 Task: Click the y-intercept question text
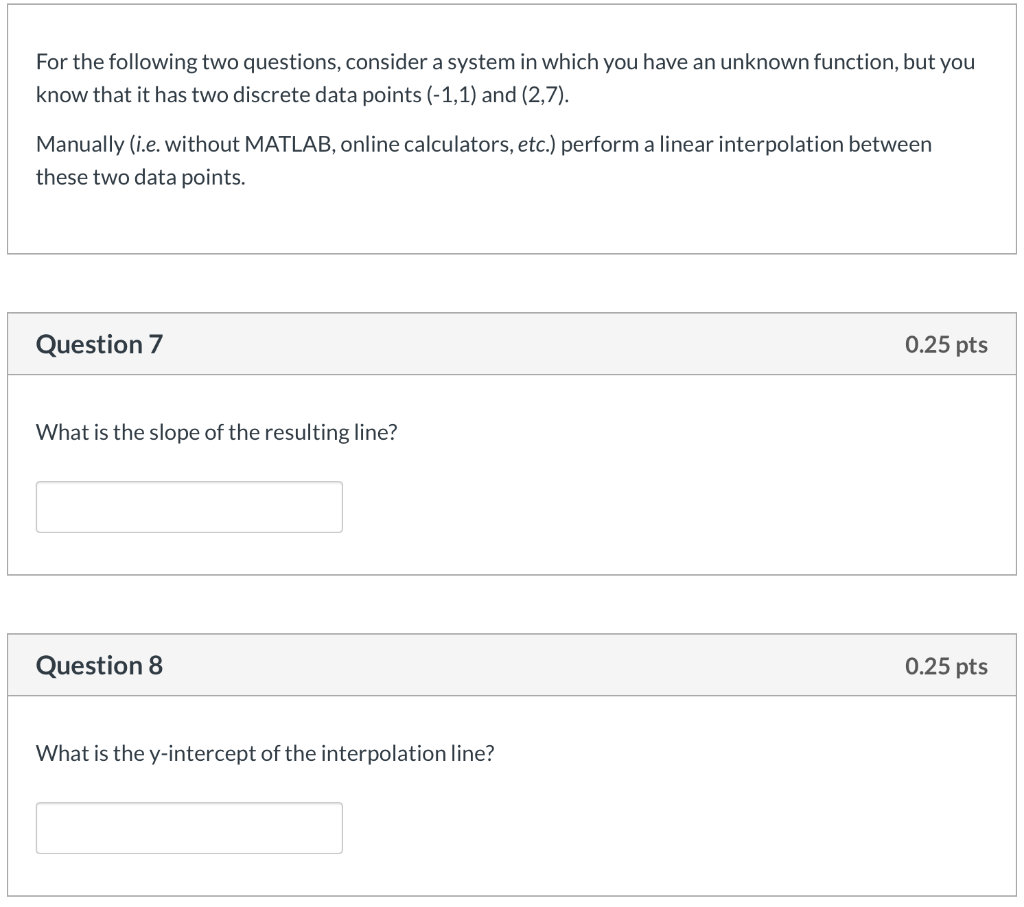point(264,753)
